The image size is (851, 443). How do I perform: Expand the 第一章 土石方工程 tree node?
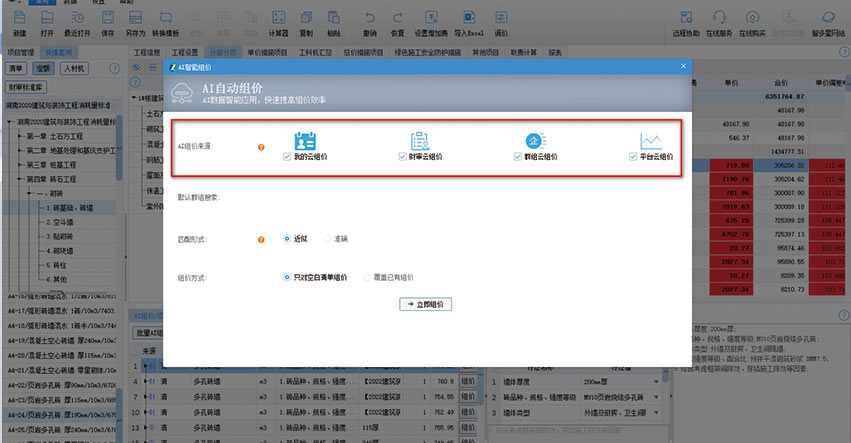coord(21,136)
